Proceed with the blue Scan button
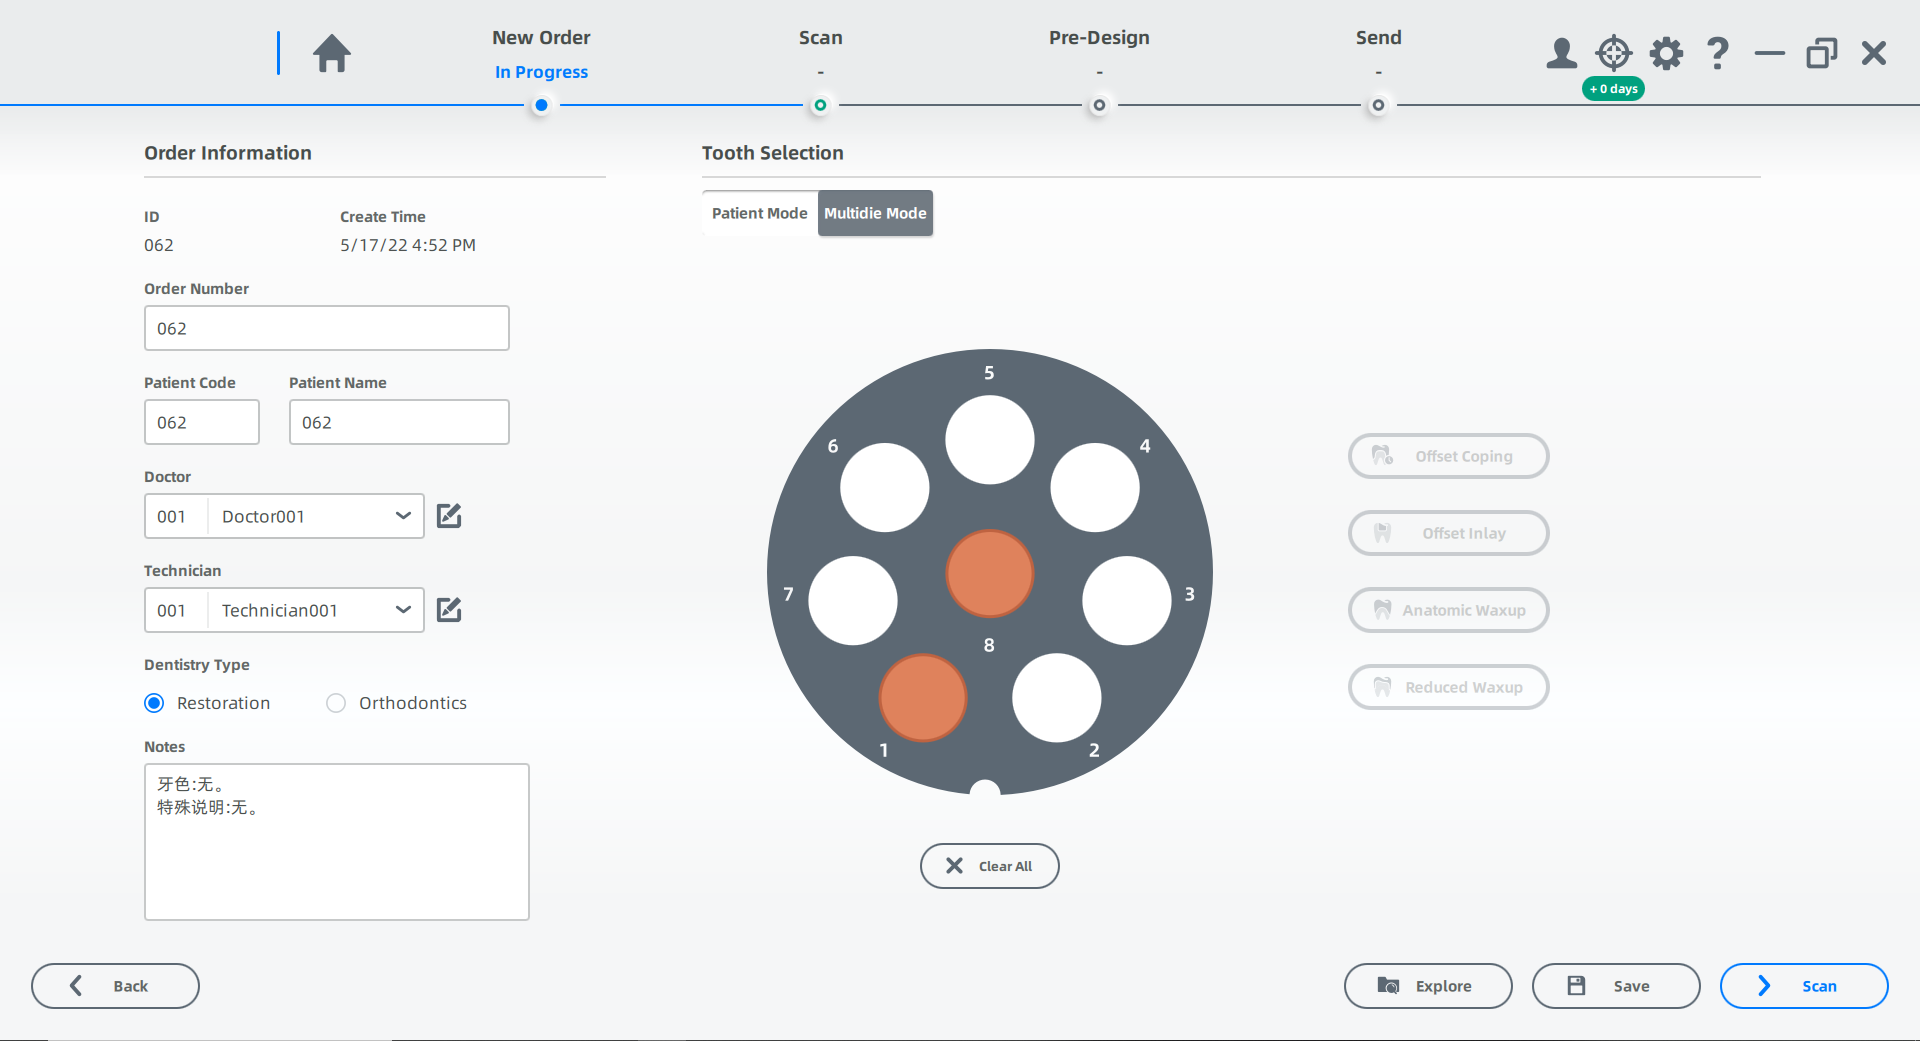 tap(1803, 986)
